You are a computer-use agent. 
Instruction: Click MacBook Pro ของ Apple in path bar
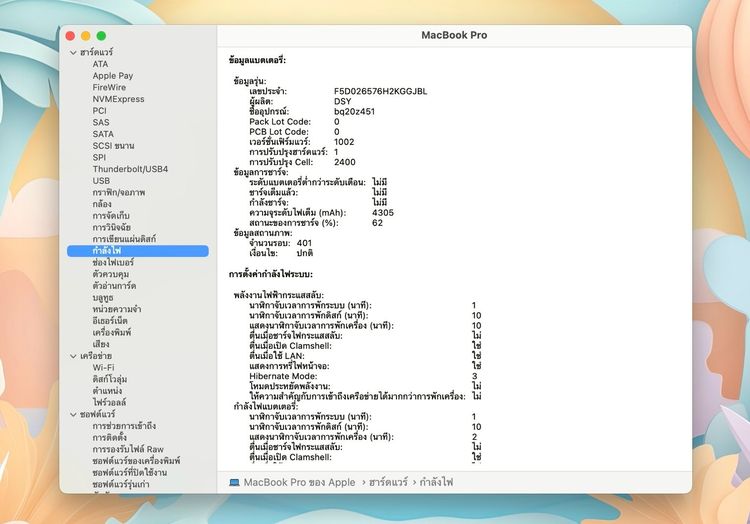point(299,482)
